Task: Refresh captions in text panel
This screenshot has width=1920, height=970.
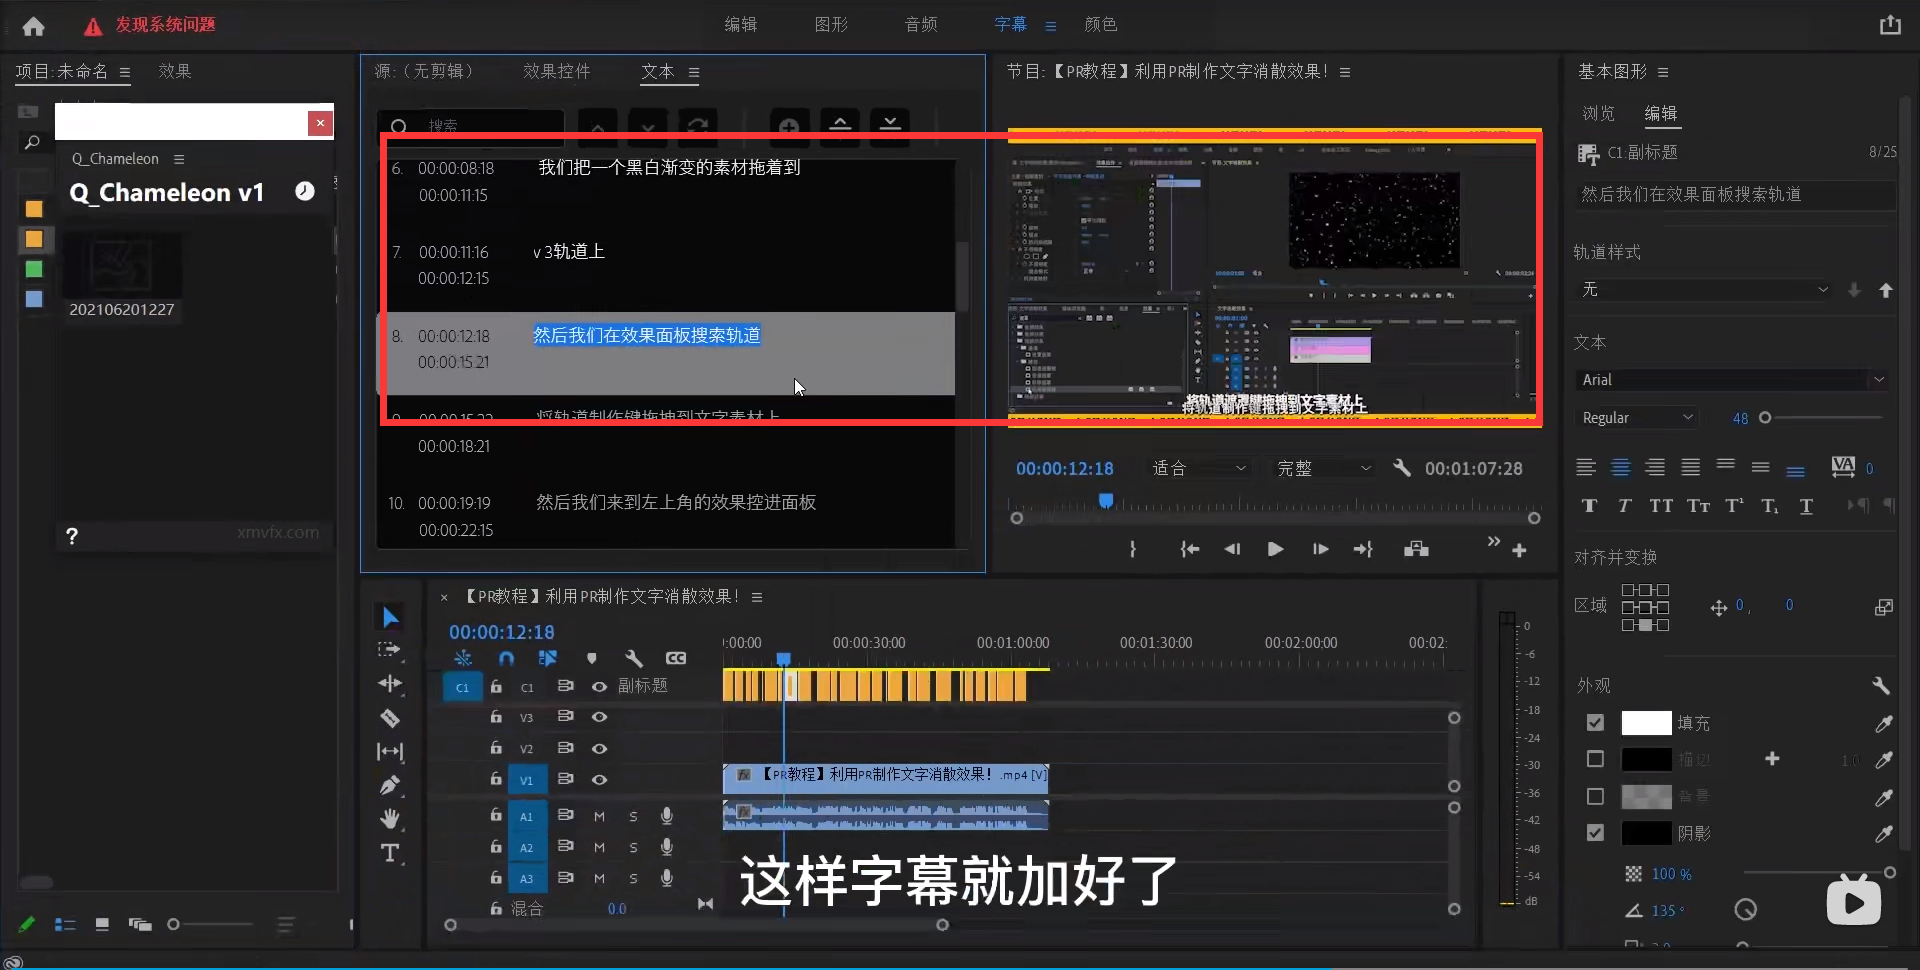Action: pos(698,127)
